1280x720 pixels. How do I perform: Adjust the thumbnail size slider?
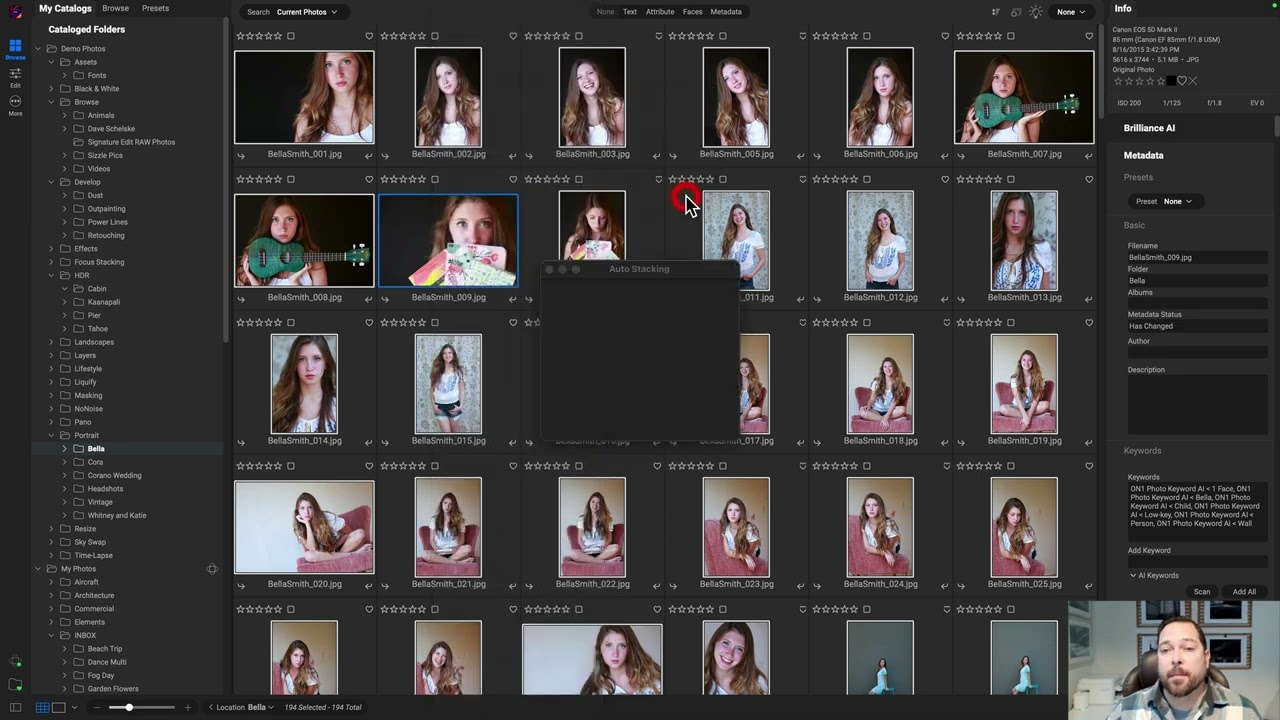(x=129, y=707)
